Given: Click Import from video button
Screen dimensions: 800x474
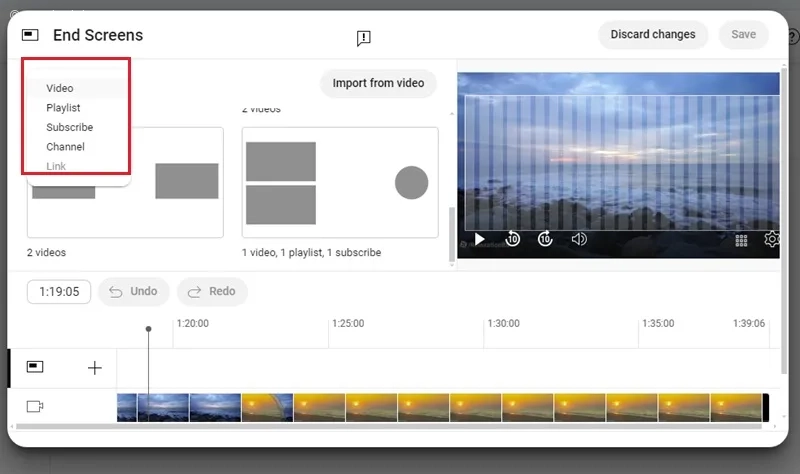Looking at the screenshot, I should pos(378,83).
